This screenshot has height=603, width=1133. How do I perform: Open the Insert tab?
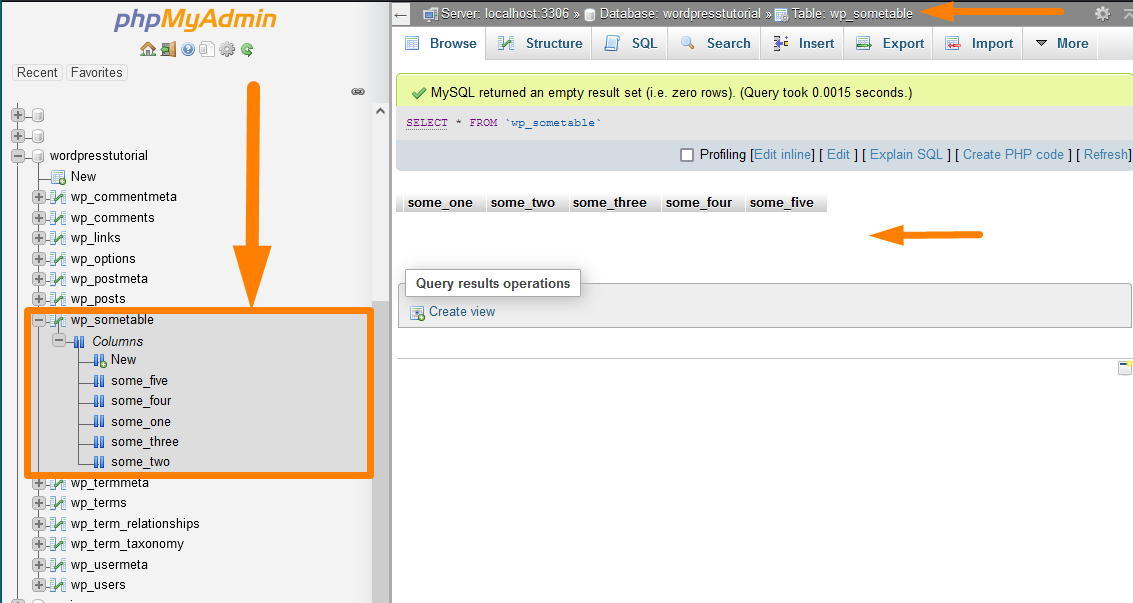coord(803,43)
